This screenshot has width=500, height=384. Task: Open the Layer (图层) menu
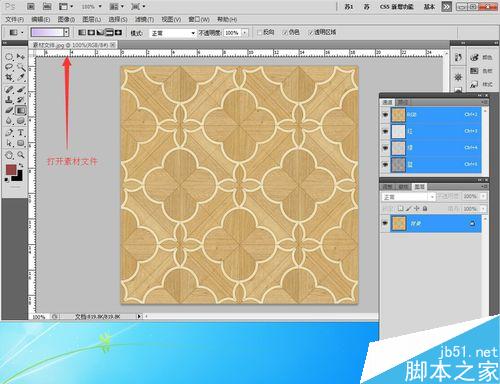pos(92,20)
